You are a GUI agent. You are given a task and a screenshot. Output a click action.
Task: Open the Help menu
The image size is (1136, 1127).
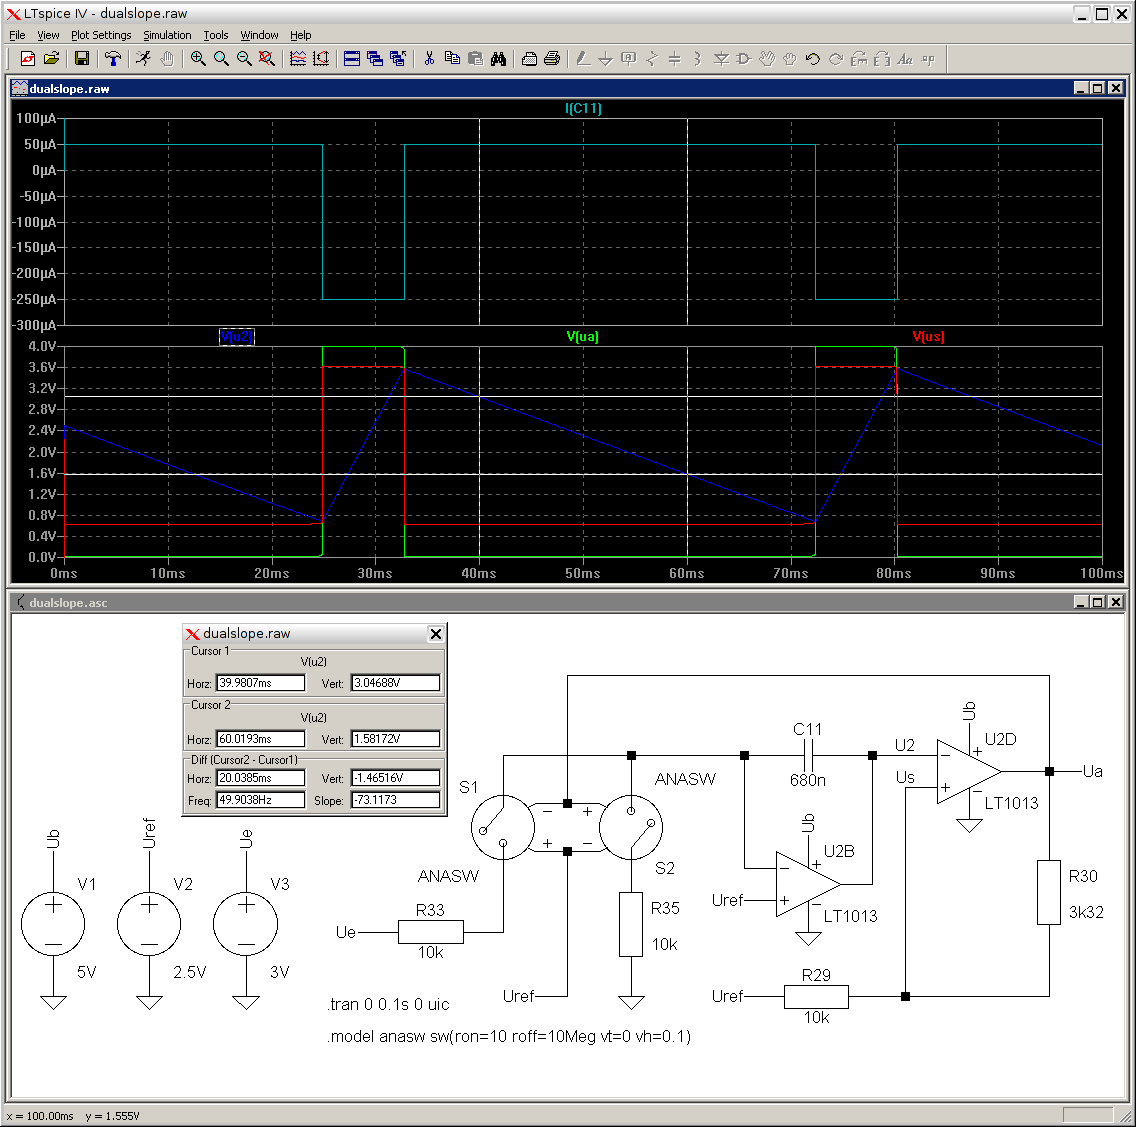click(x=301, y=35)
